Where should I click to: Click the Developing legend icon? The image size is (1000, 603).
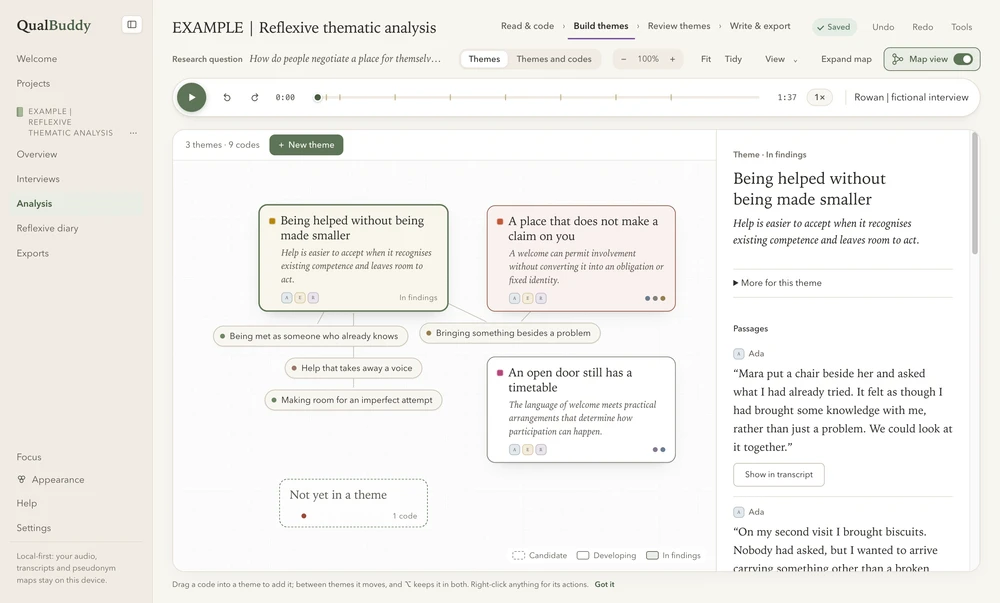583,556
